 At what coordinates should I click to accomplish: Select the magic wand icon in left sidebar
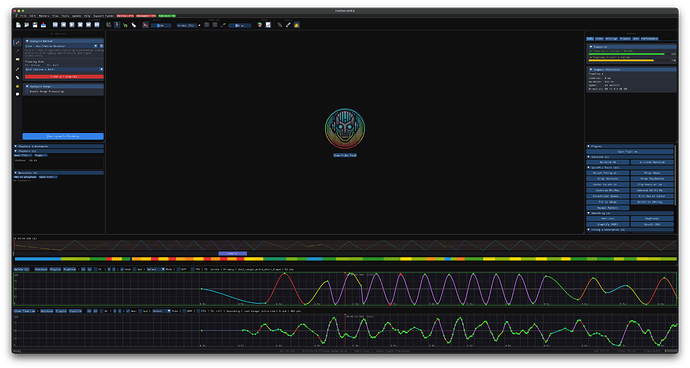click(x=18, y=51)
